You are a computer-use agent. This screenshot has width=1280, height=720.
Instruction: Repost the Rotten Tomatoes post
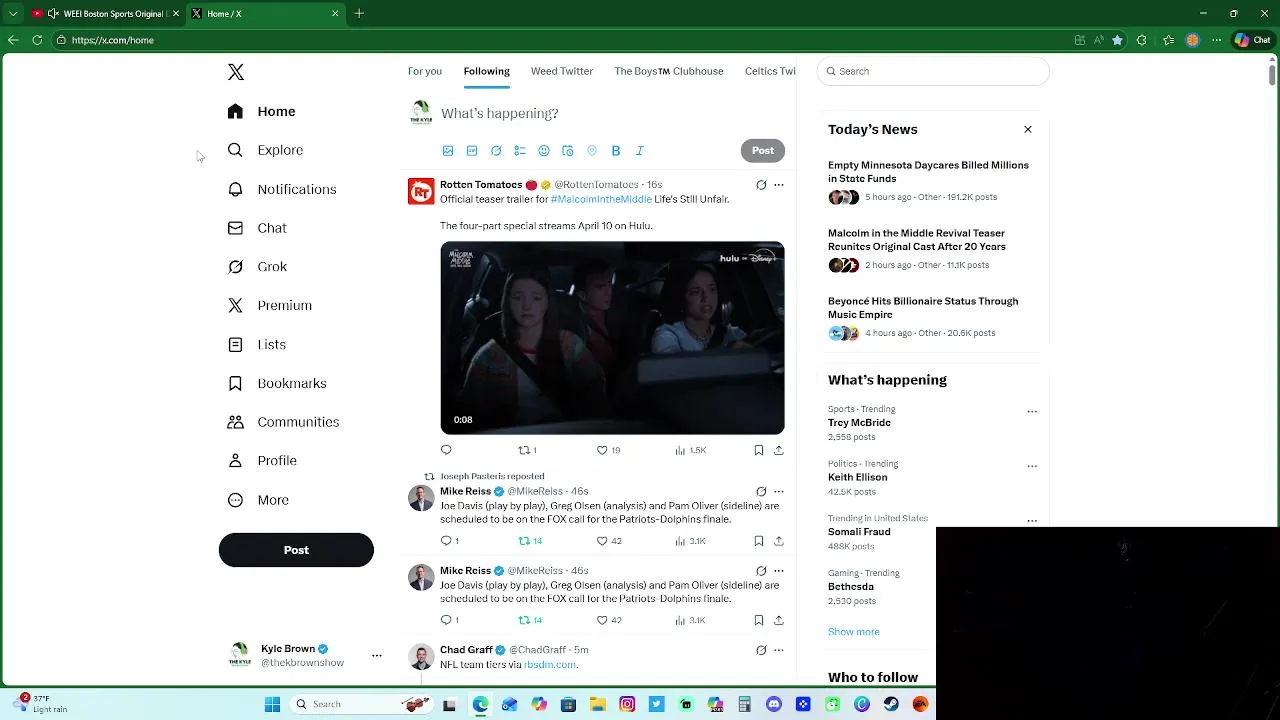tap(527, 450)
